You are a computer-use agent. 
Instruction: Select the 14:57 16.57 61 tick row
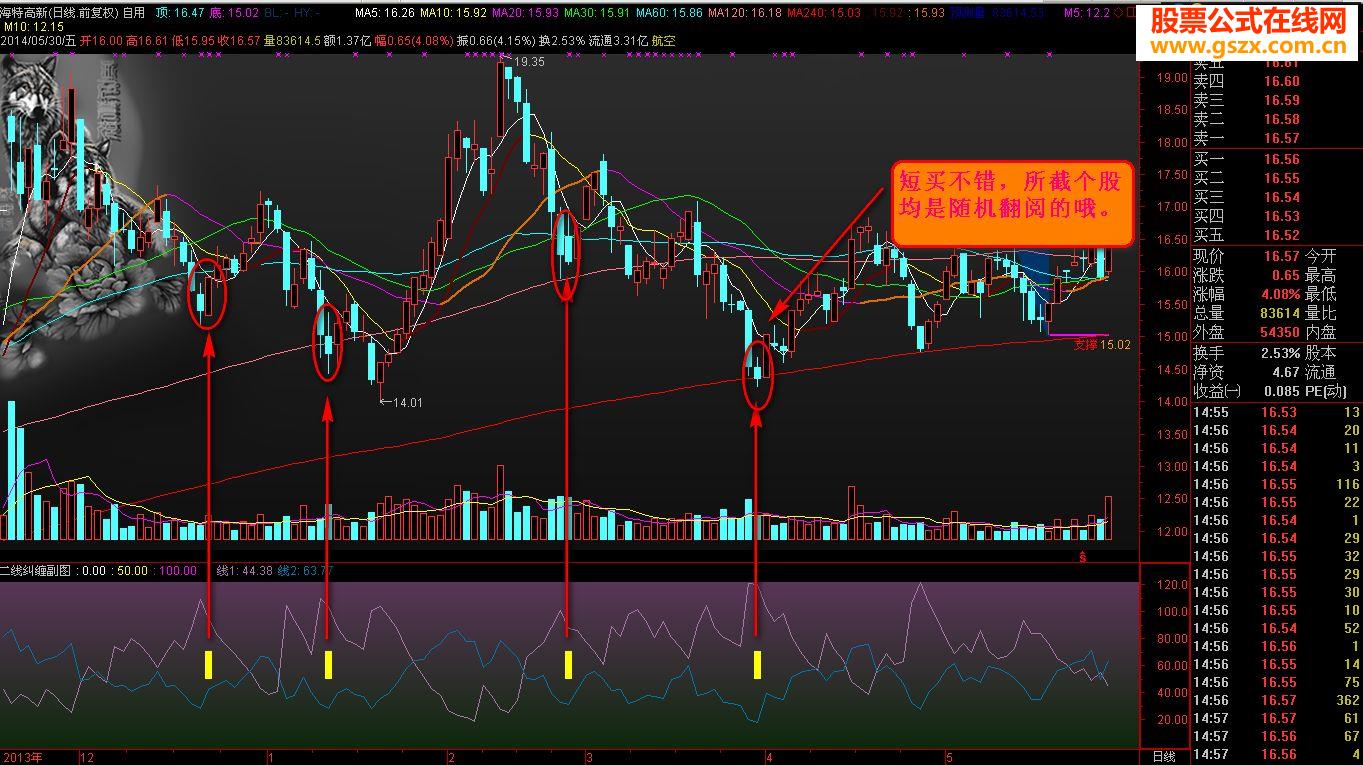tap(1276, 719)
